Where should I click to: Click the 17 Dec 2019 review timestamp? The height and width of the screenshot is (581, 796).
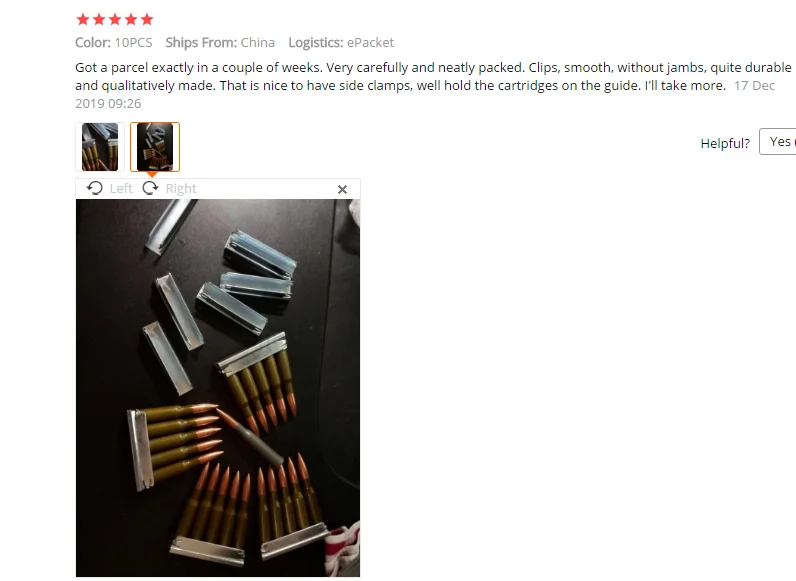pyautogui.click(x=425, y=94)
